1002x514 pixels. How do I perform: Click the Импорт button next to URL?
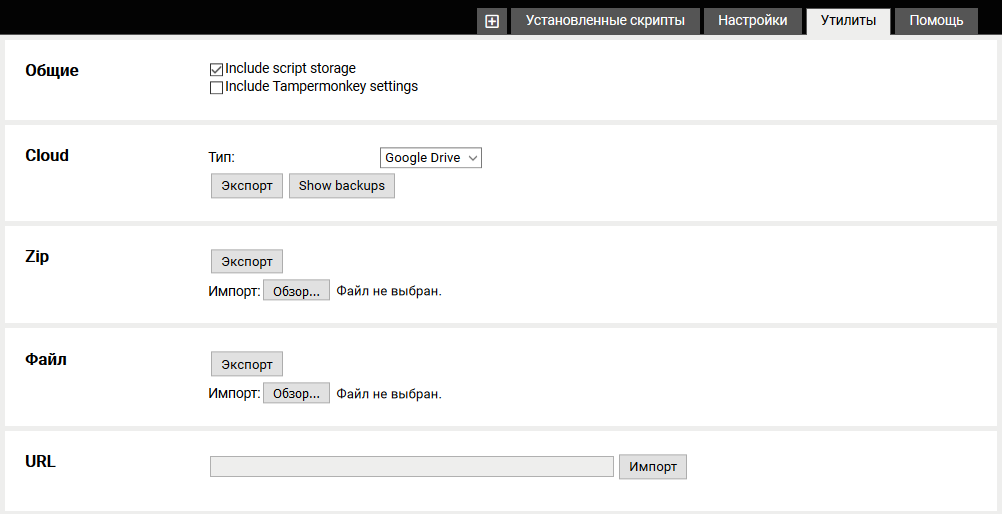(x=652, y=467)
